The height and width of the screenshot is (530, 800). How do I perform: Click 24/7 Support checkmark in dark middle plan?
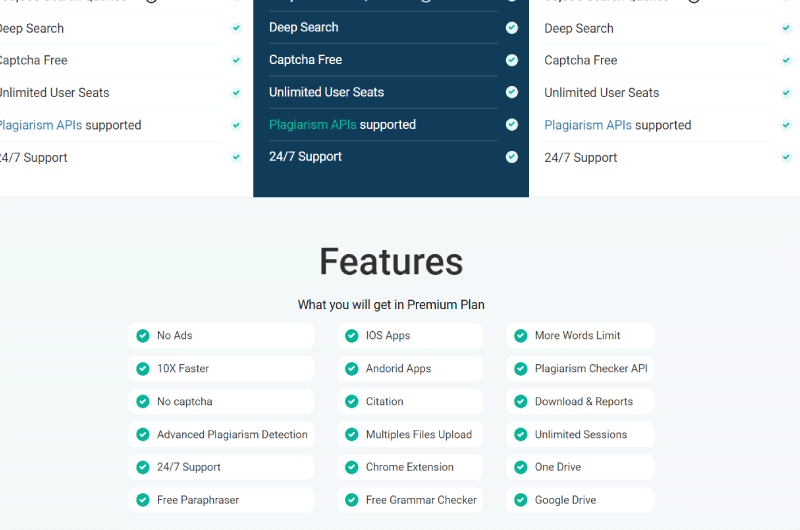[x=512, y=157]
